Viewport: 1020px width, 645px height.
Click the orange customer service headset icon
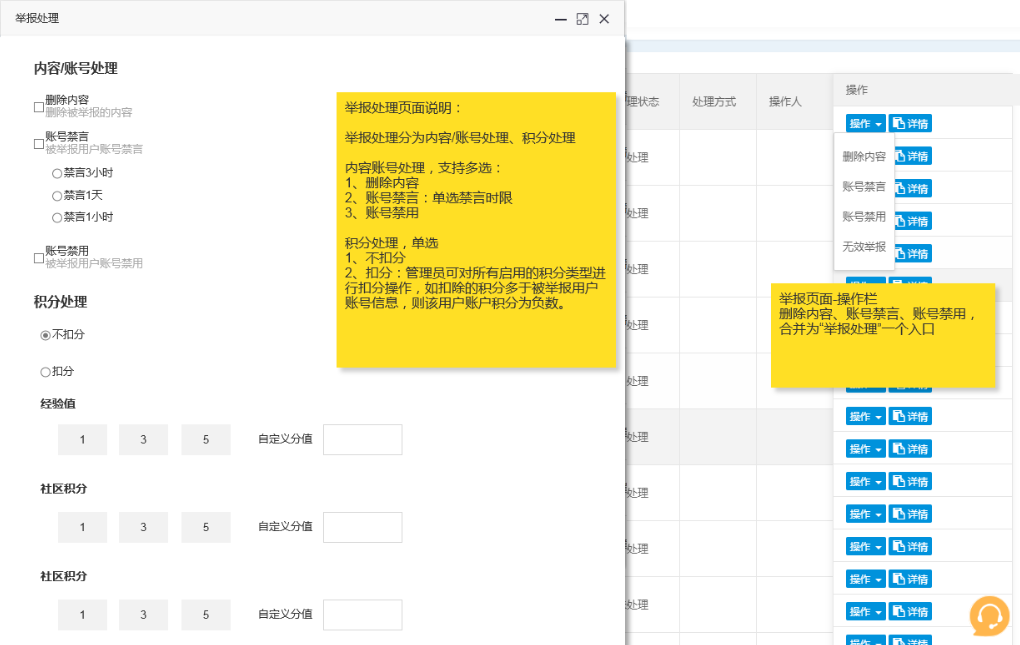[989, 615]
